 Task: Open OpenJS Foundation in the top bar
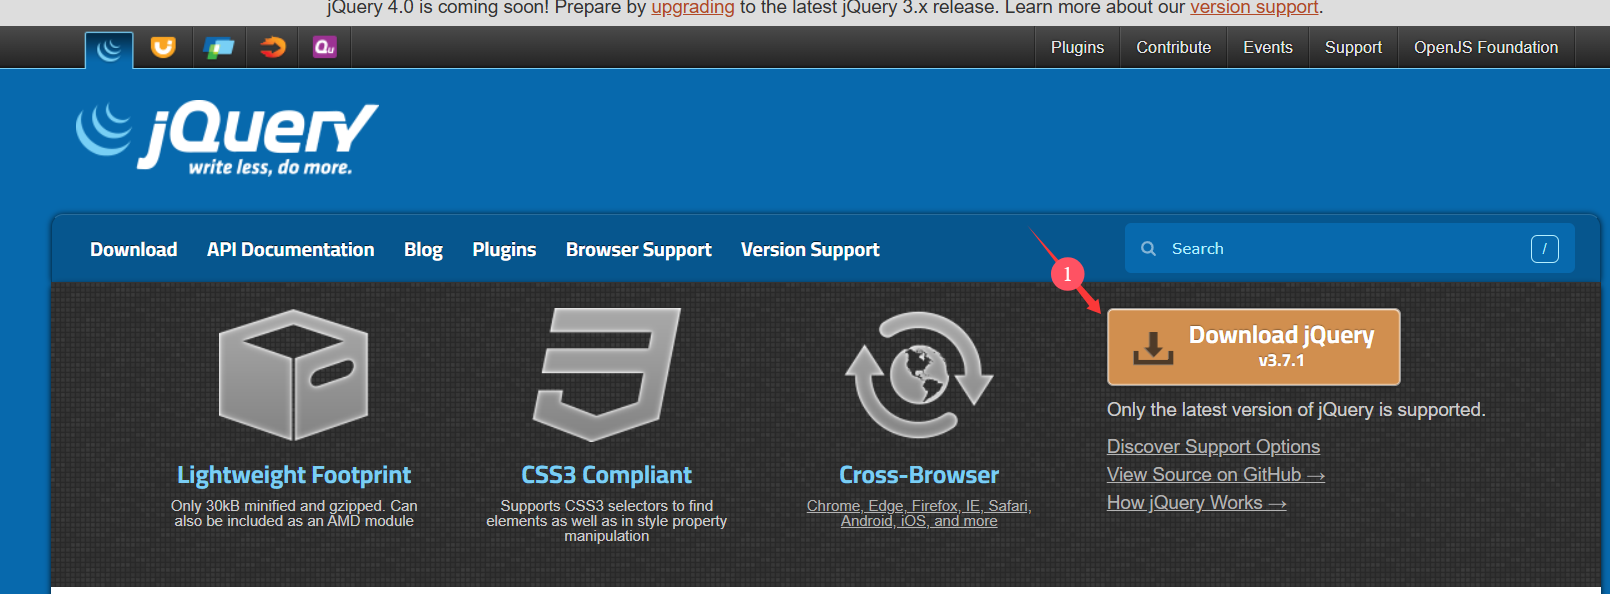tap(1486, 47)
